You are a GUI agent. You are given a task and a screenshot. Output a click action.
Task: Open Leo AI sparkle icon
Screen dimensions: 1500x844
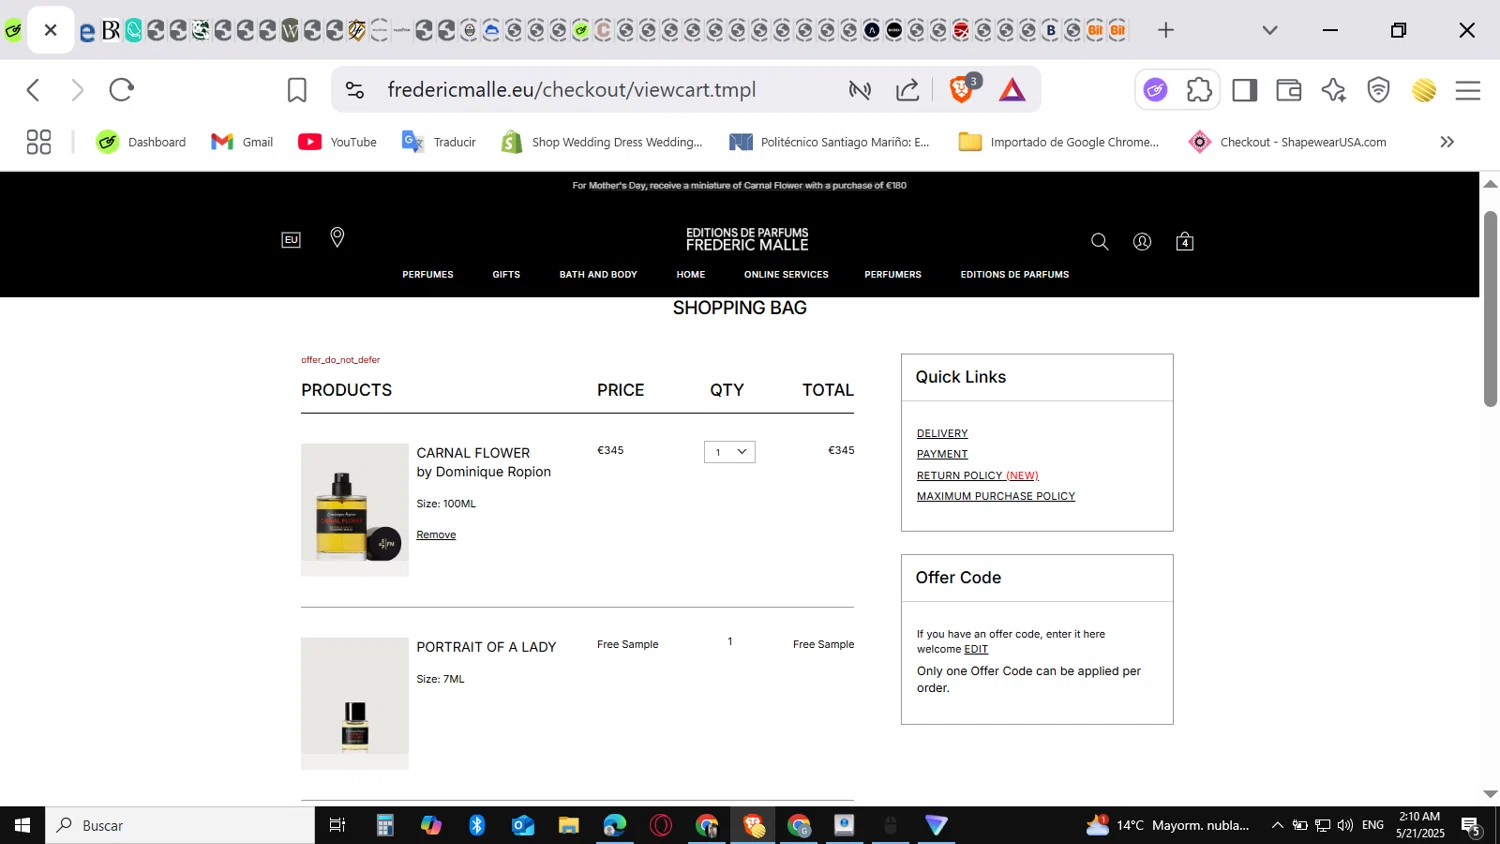(1333, 90)
